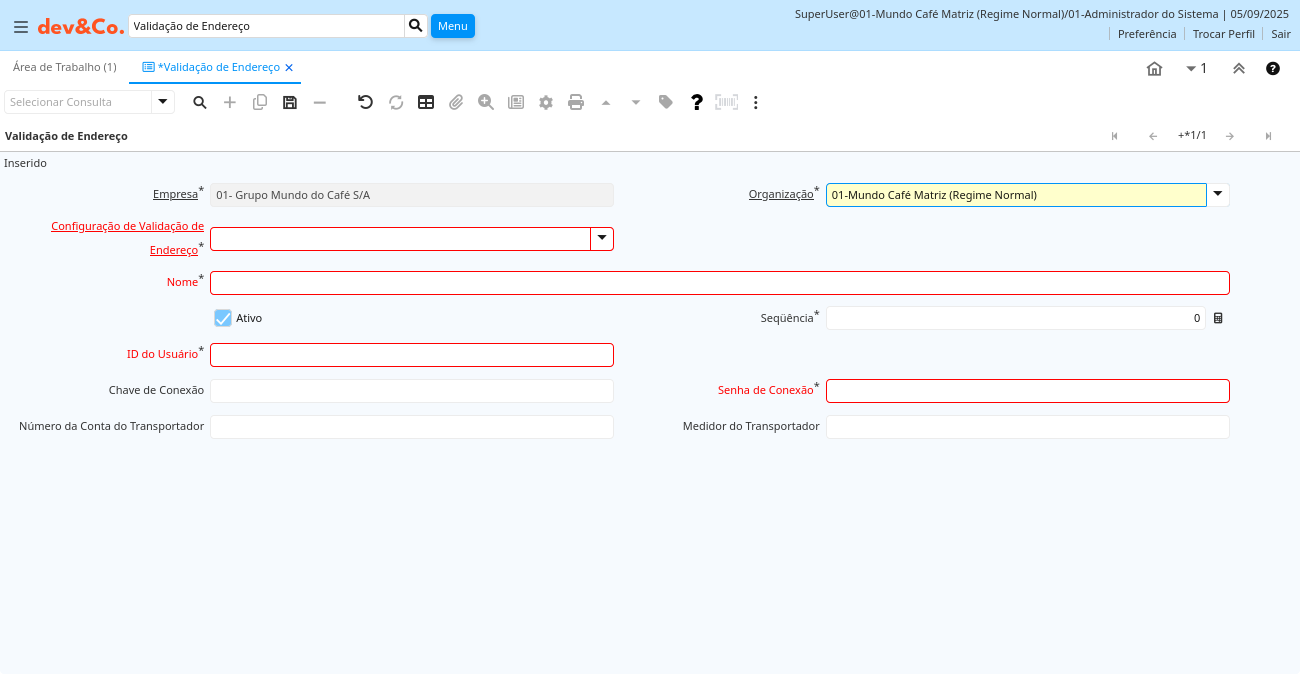Click the black question mark help icon
Viewport: 1300px width, 674px height.
coord(697,102)
